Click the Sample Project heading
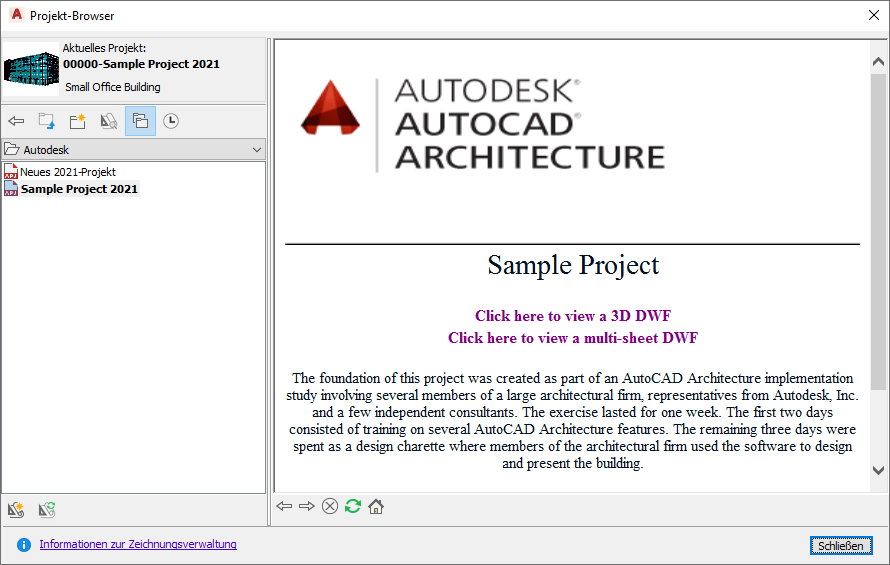This screenshot has width=890, height=565. click(573, 265)
